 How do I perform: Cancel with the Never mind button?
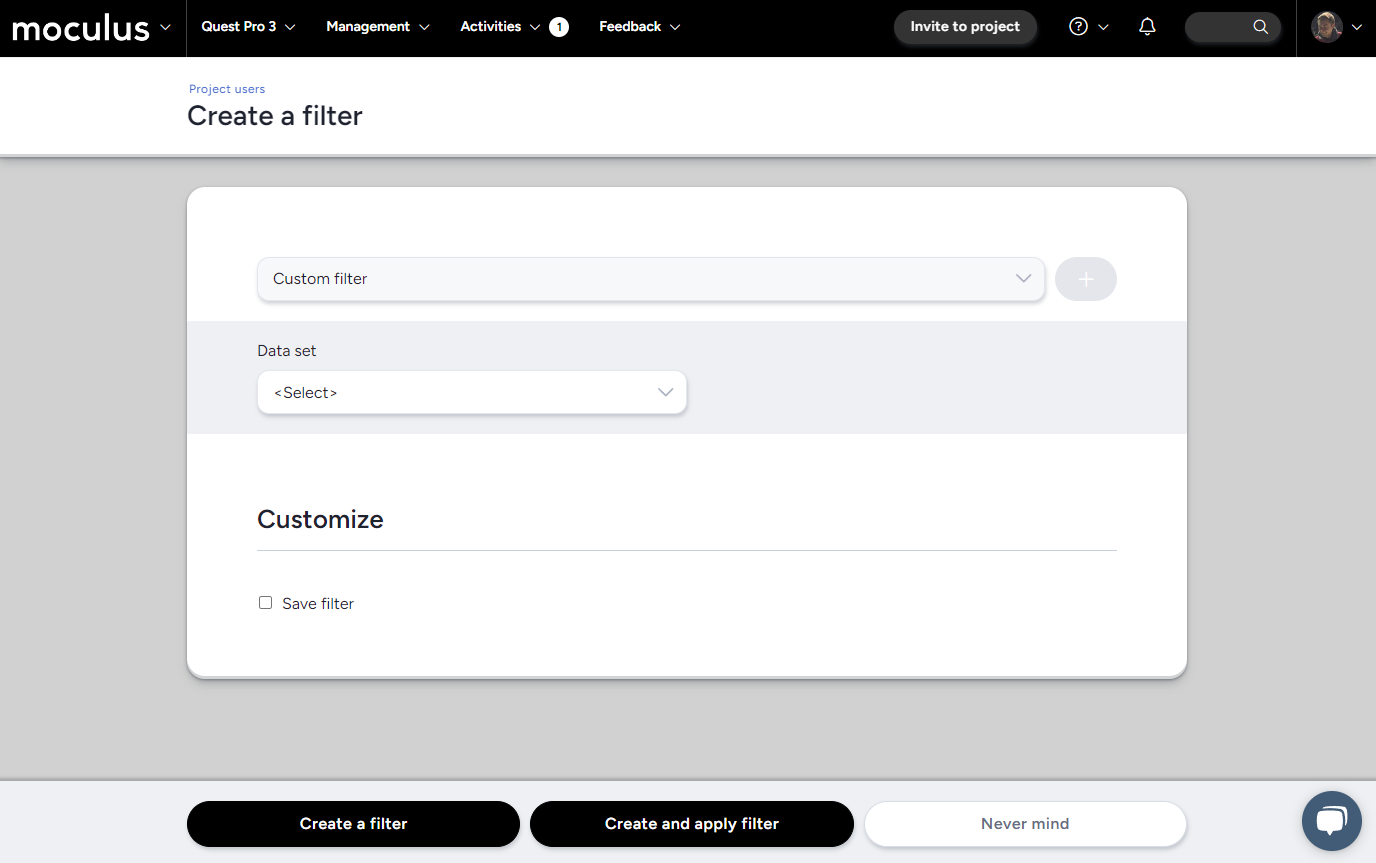(x=1025, y=824)
